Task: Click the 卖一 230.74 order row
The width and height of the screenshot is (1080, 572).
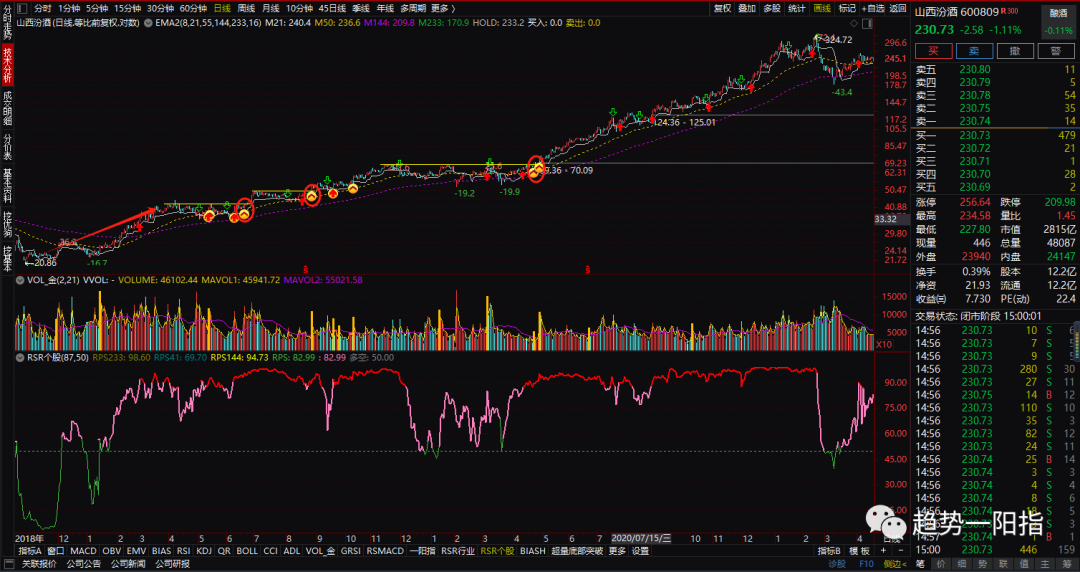Action: pos(995,121)
